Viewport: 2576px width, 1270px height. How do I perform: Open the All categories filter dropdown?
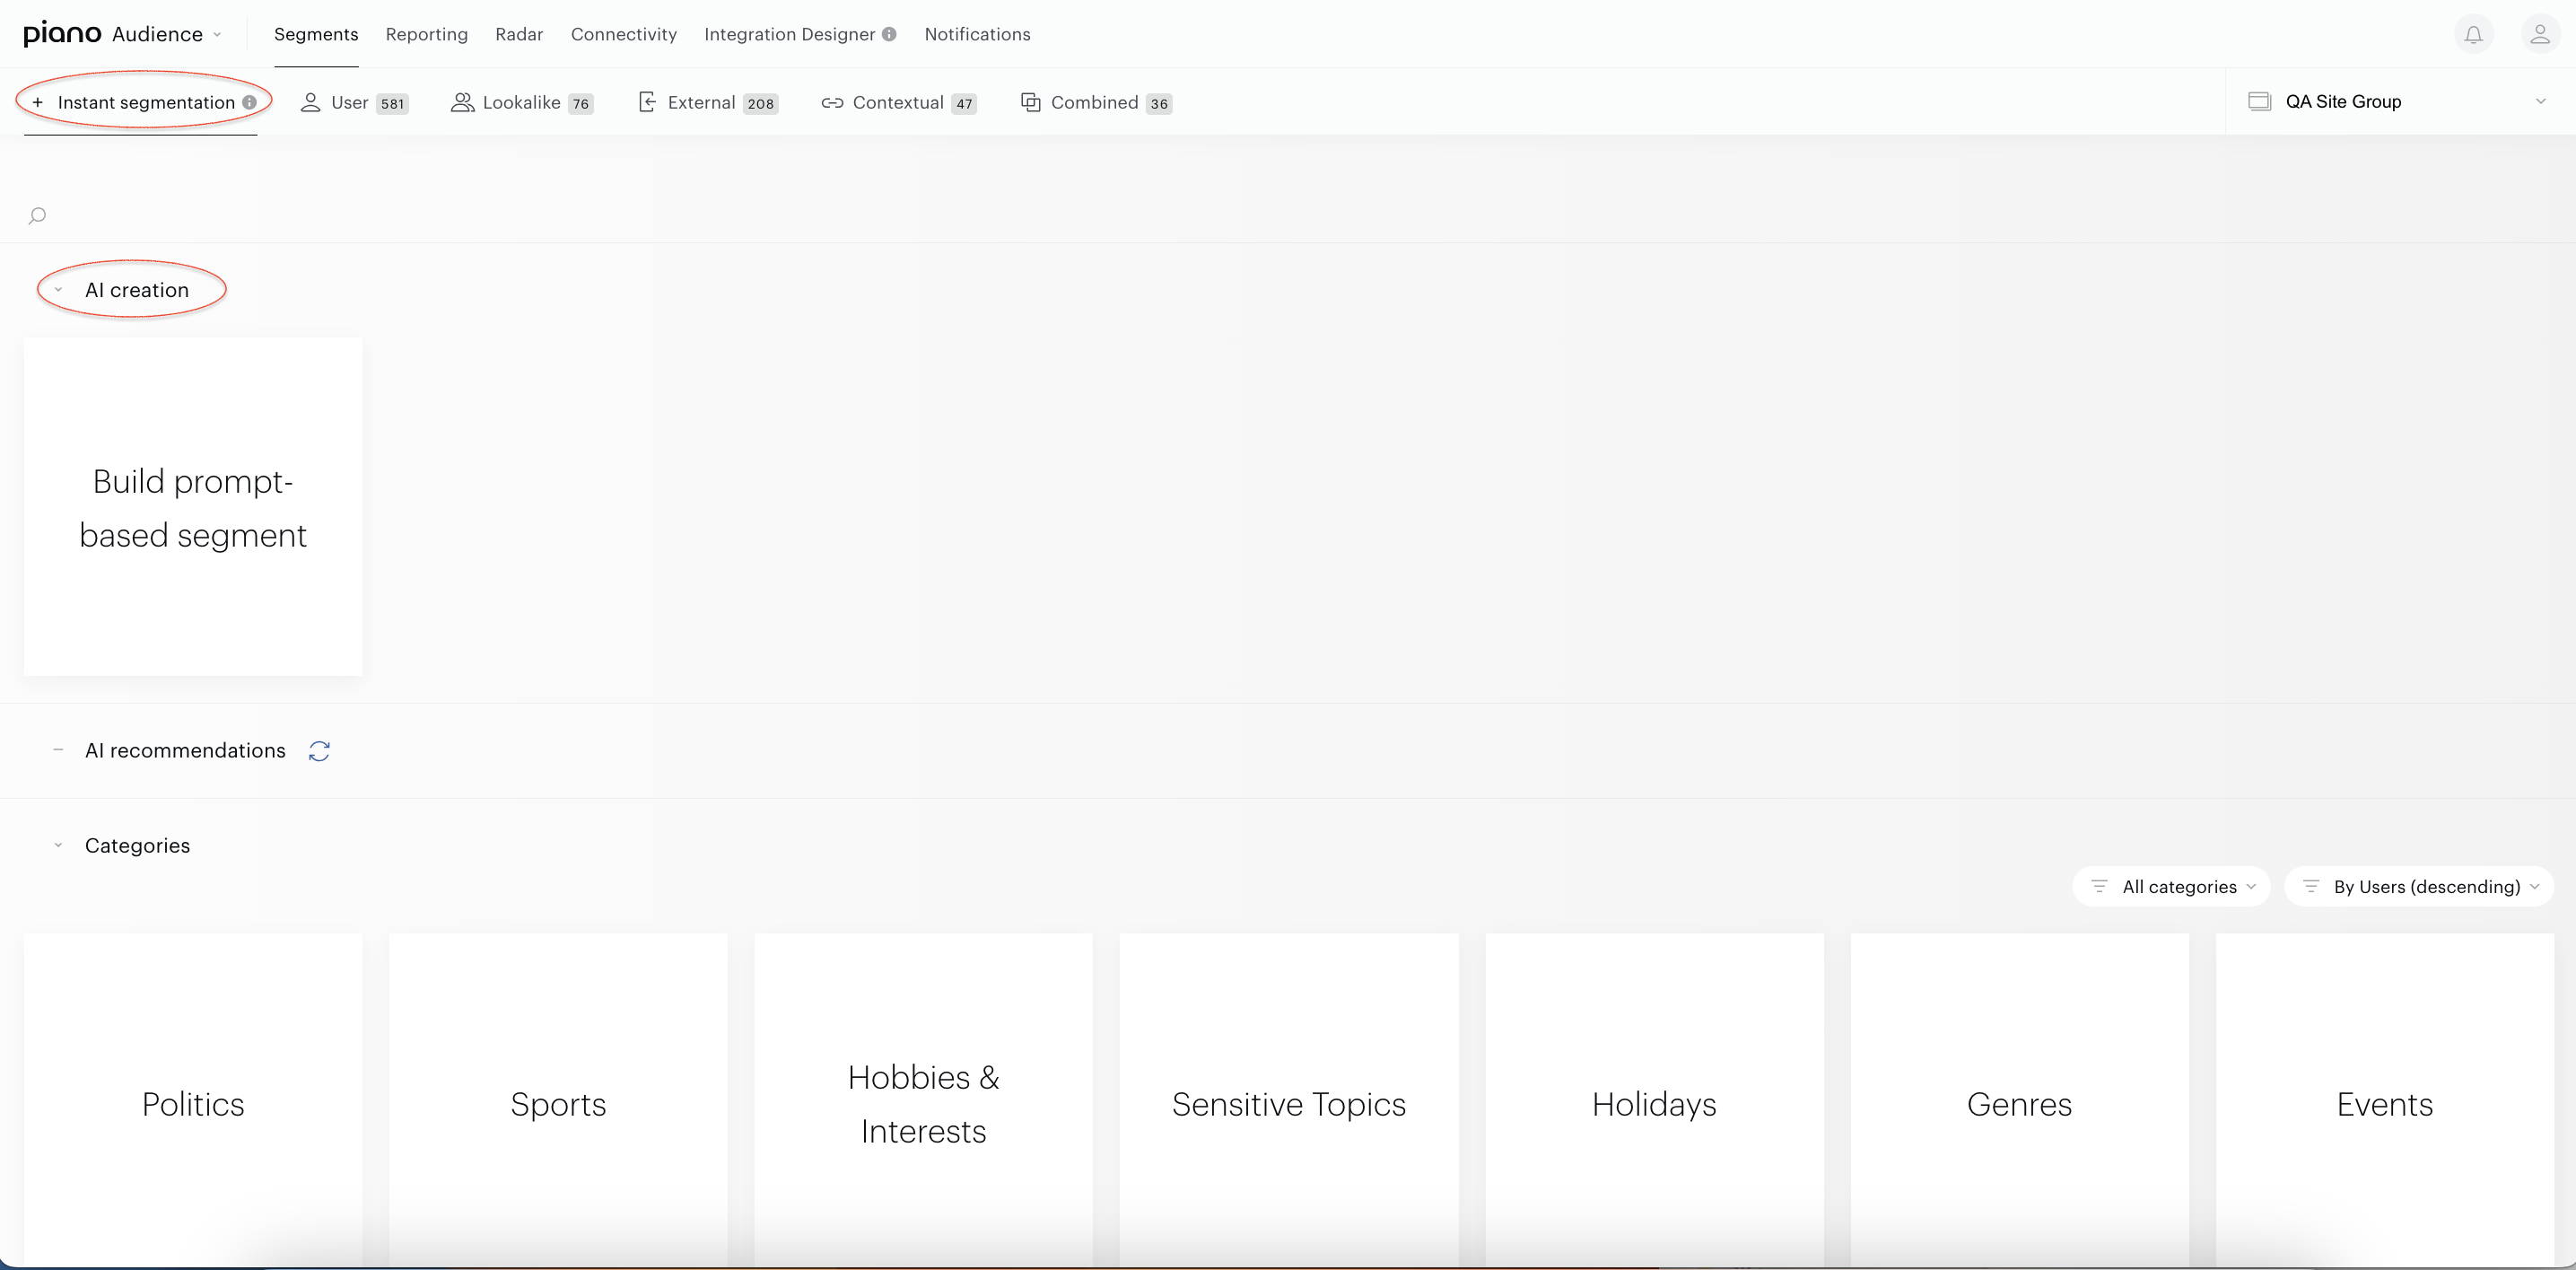click(2172, 887)
